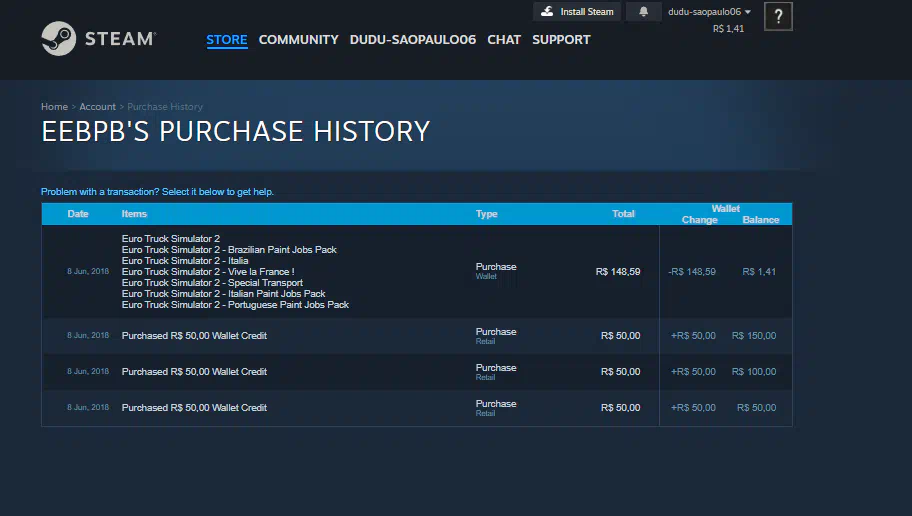Click the wallet balance R$ 1,41 in header
The height and width of the screenshot is (516, 912).
click(728, 29)
